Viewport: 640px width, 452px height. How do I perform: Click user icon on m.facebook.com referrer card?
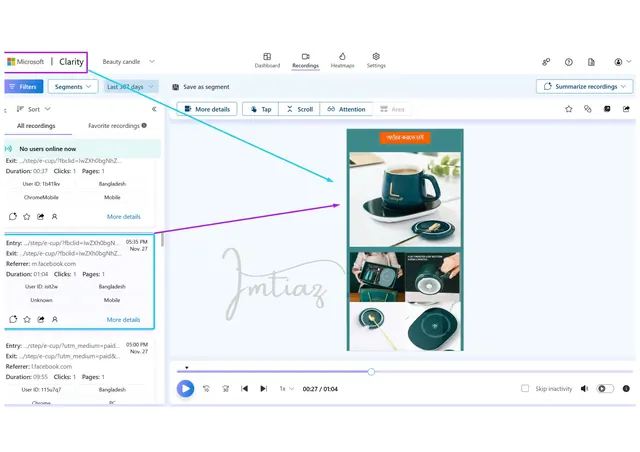pyautogui.click(x=55, y=319)
